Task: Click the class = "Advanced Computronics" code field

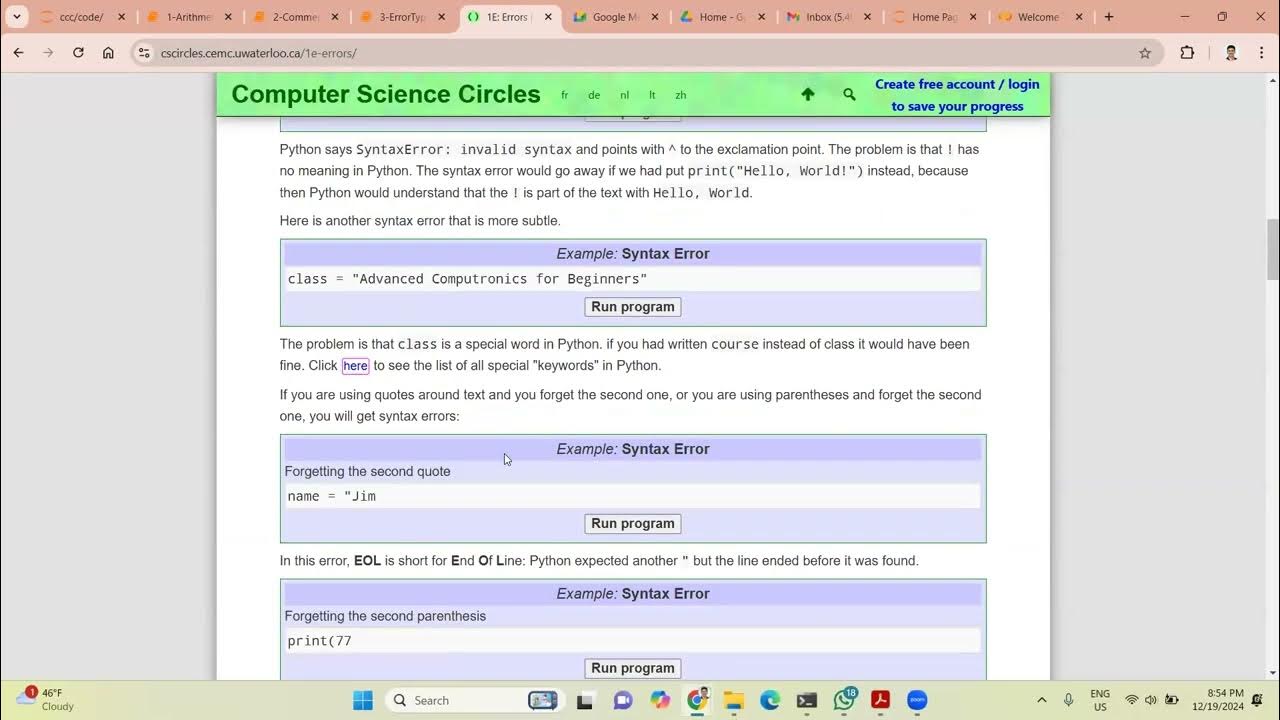Action: coord(633,279)
